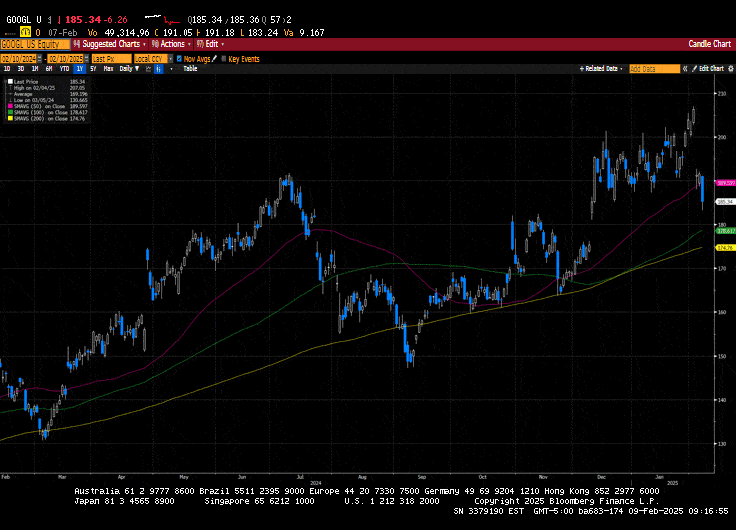736x530 pixels.
Task: Open the Suggested Charts menu
Action: click(x=112, y=44)
